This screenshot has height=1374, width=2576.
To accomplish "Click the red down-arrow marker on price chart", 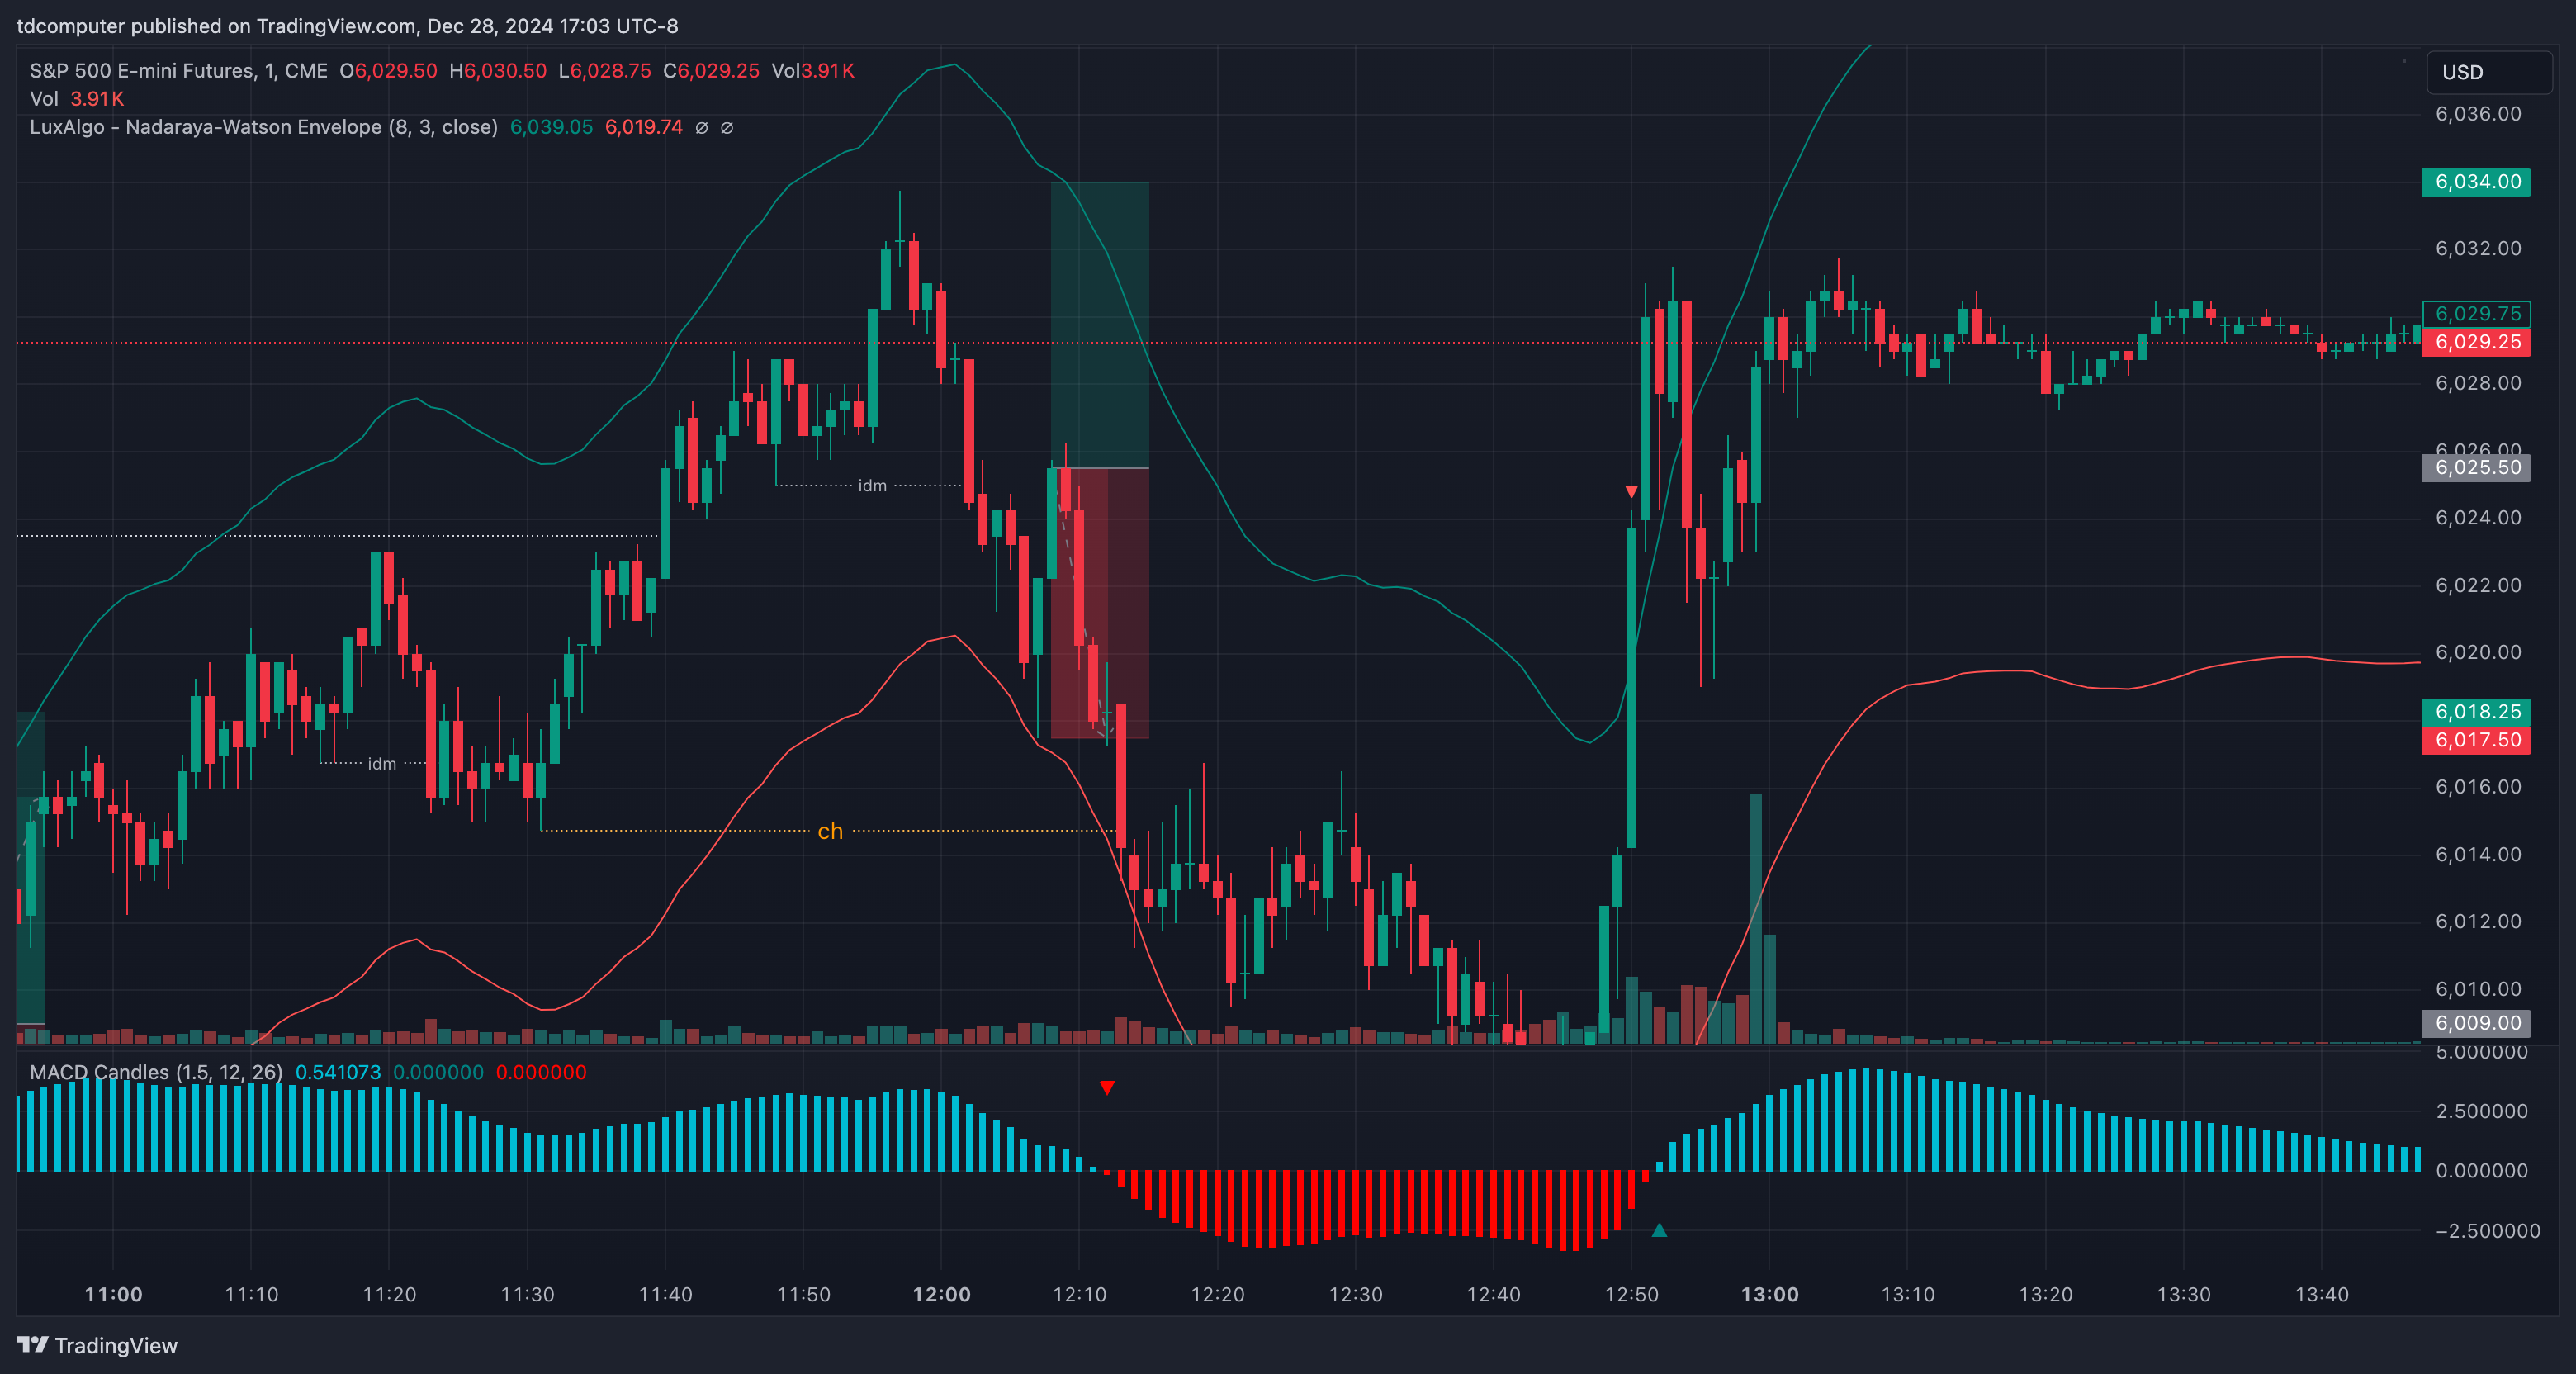I will pos(1631,491).
